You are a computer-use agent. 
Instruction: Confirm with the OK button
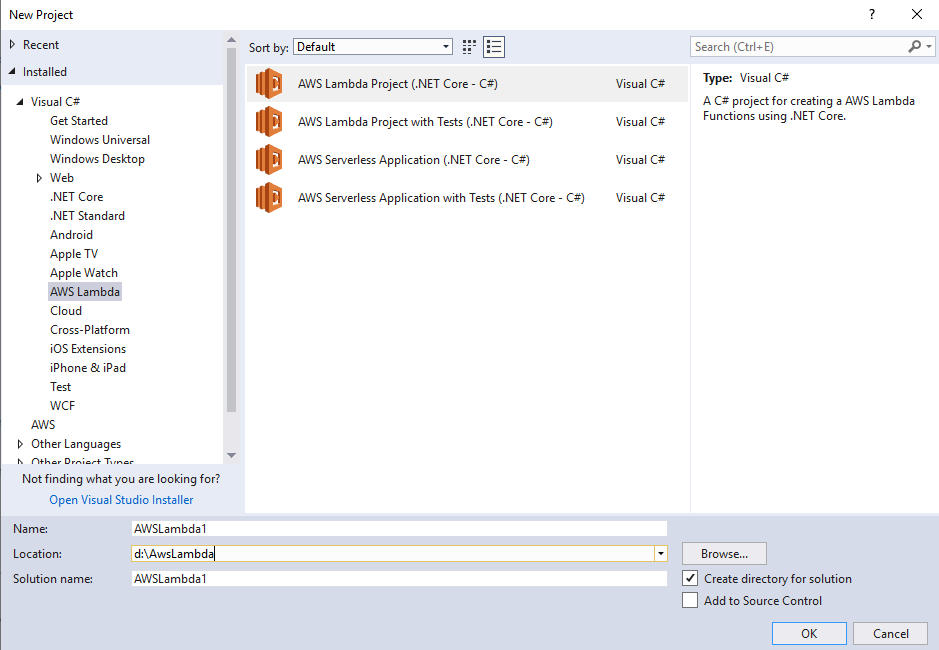point(809,633)
